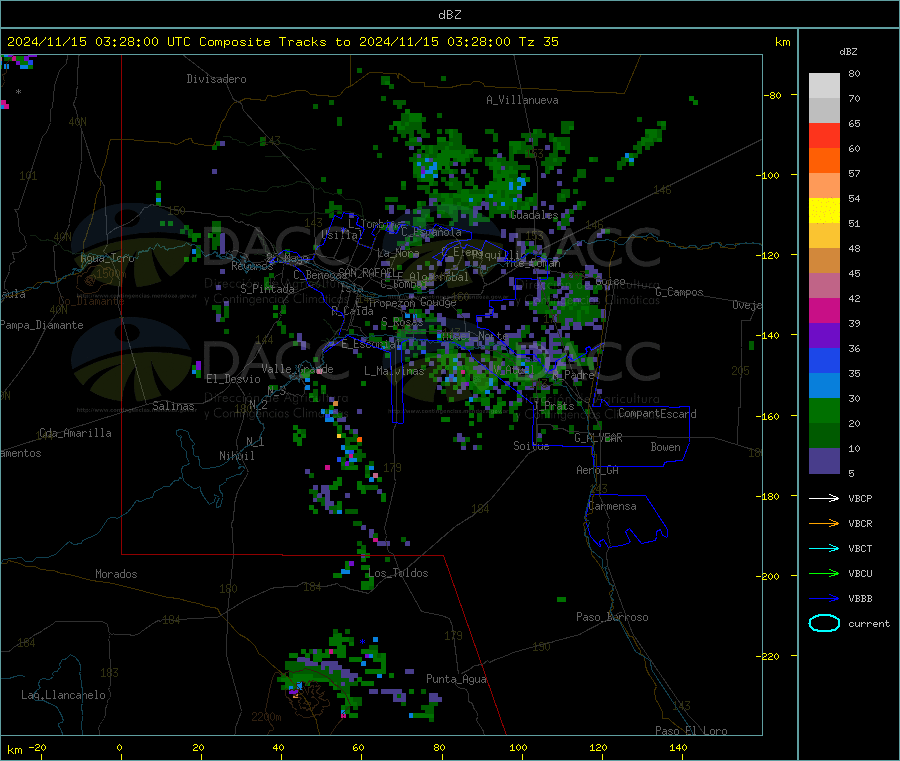Pick the slate purple 5–10 dBZ swatch
Image resolution: width=900 pixels, height=761 pixels.
824,460
